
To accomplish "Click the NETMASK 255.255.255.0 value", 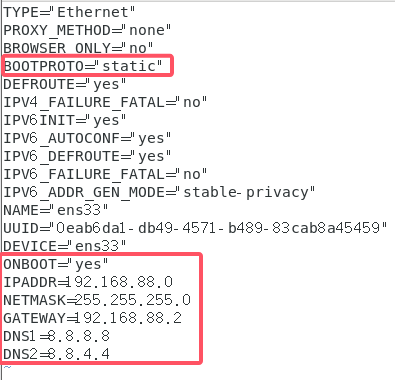I will pos(132,300).
